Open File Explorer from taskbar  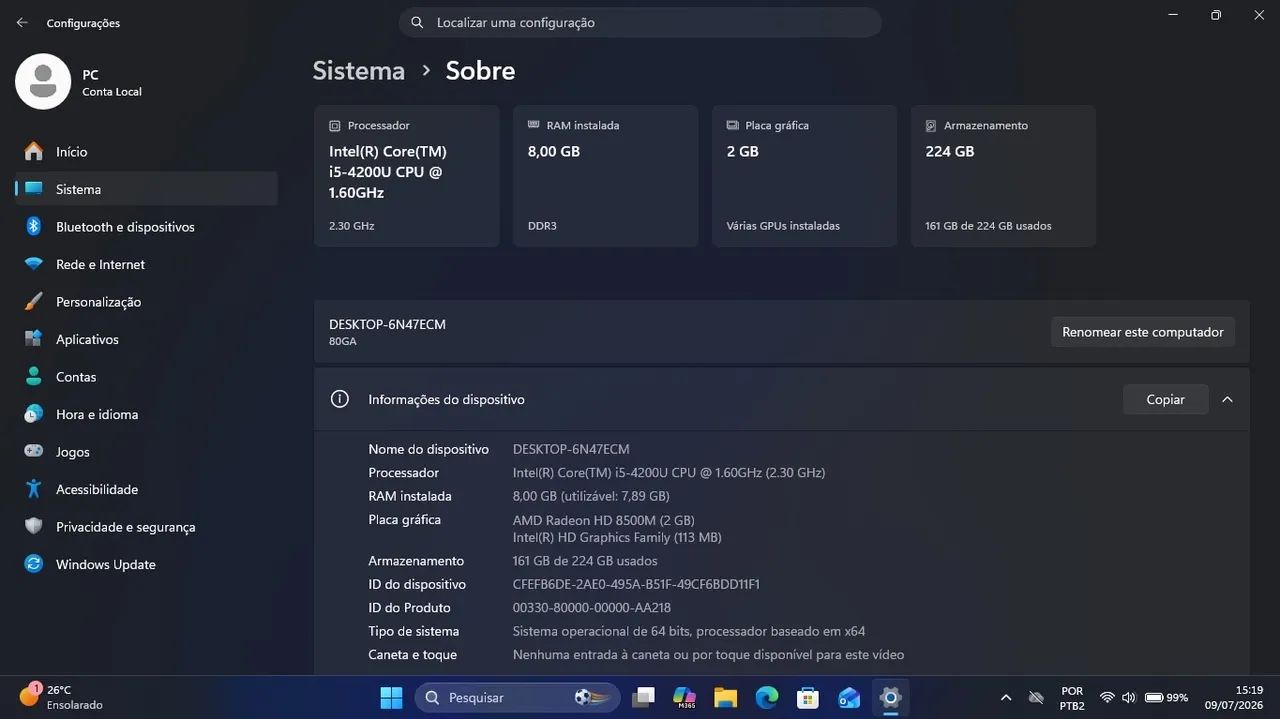coord(726,697)
